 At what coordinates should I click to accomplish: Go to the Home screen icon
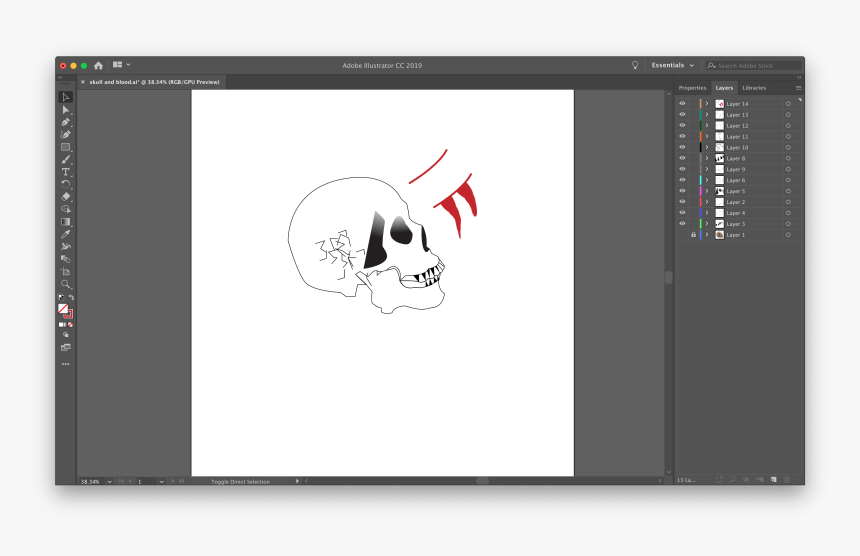pyautogui.click(x=98, y=65)
